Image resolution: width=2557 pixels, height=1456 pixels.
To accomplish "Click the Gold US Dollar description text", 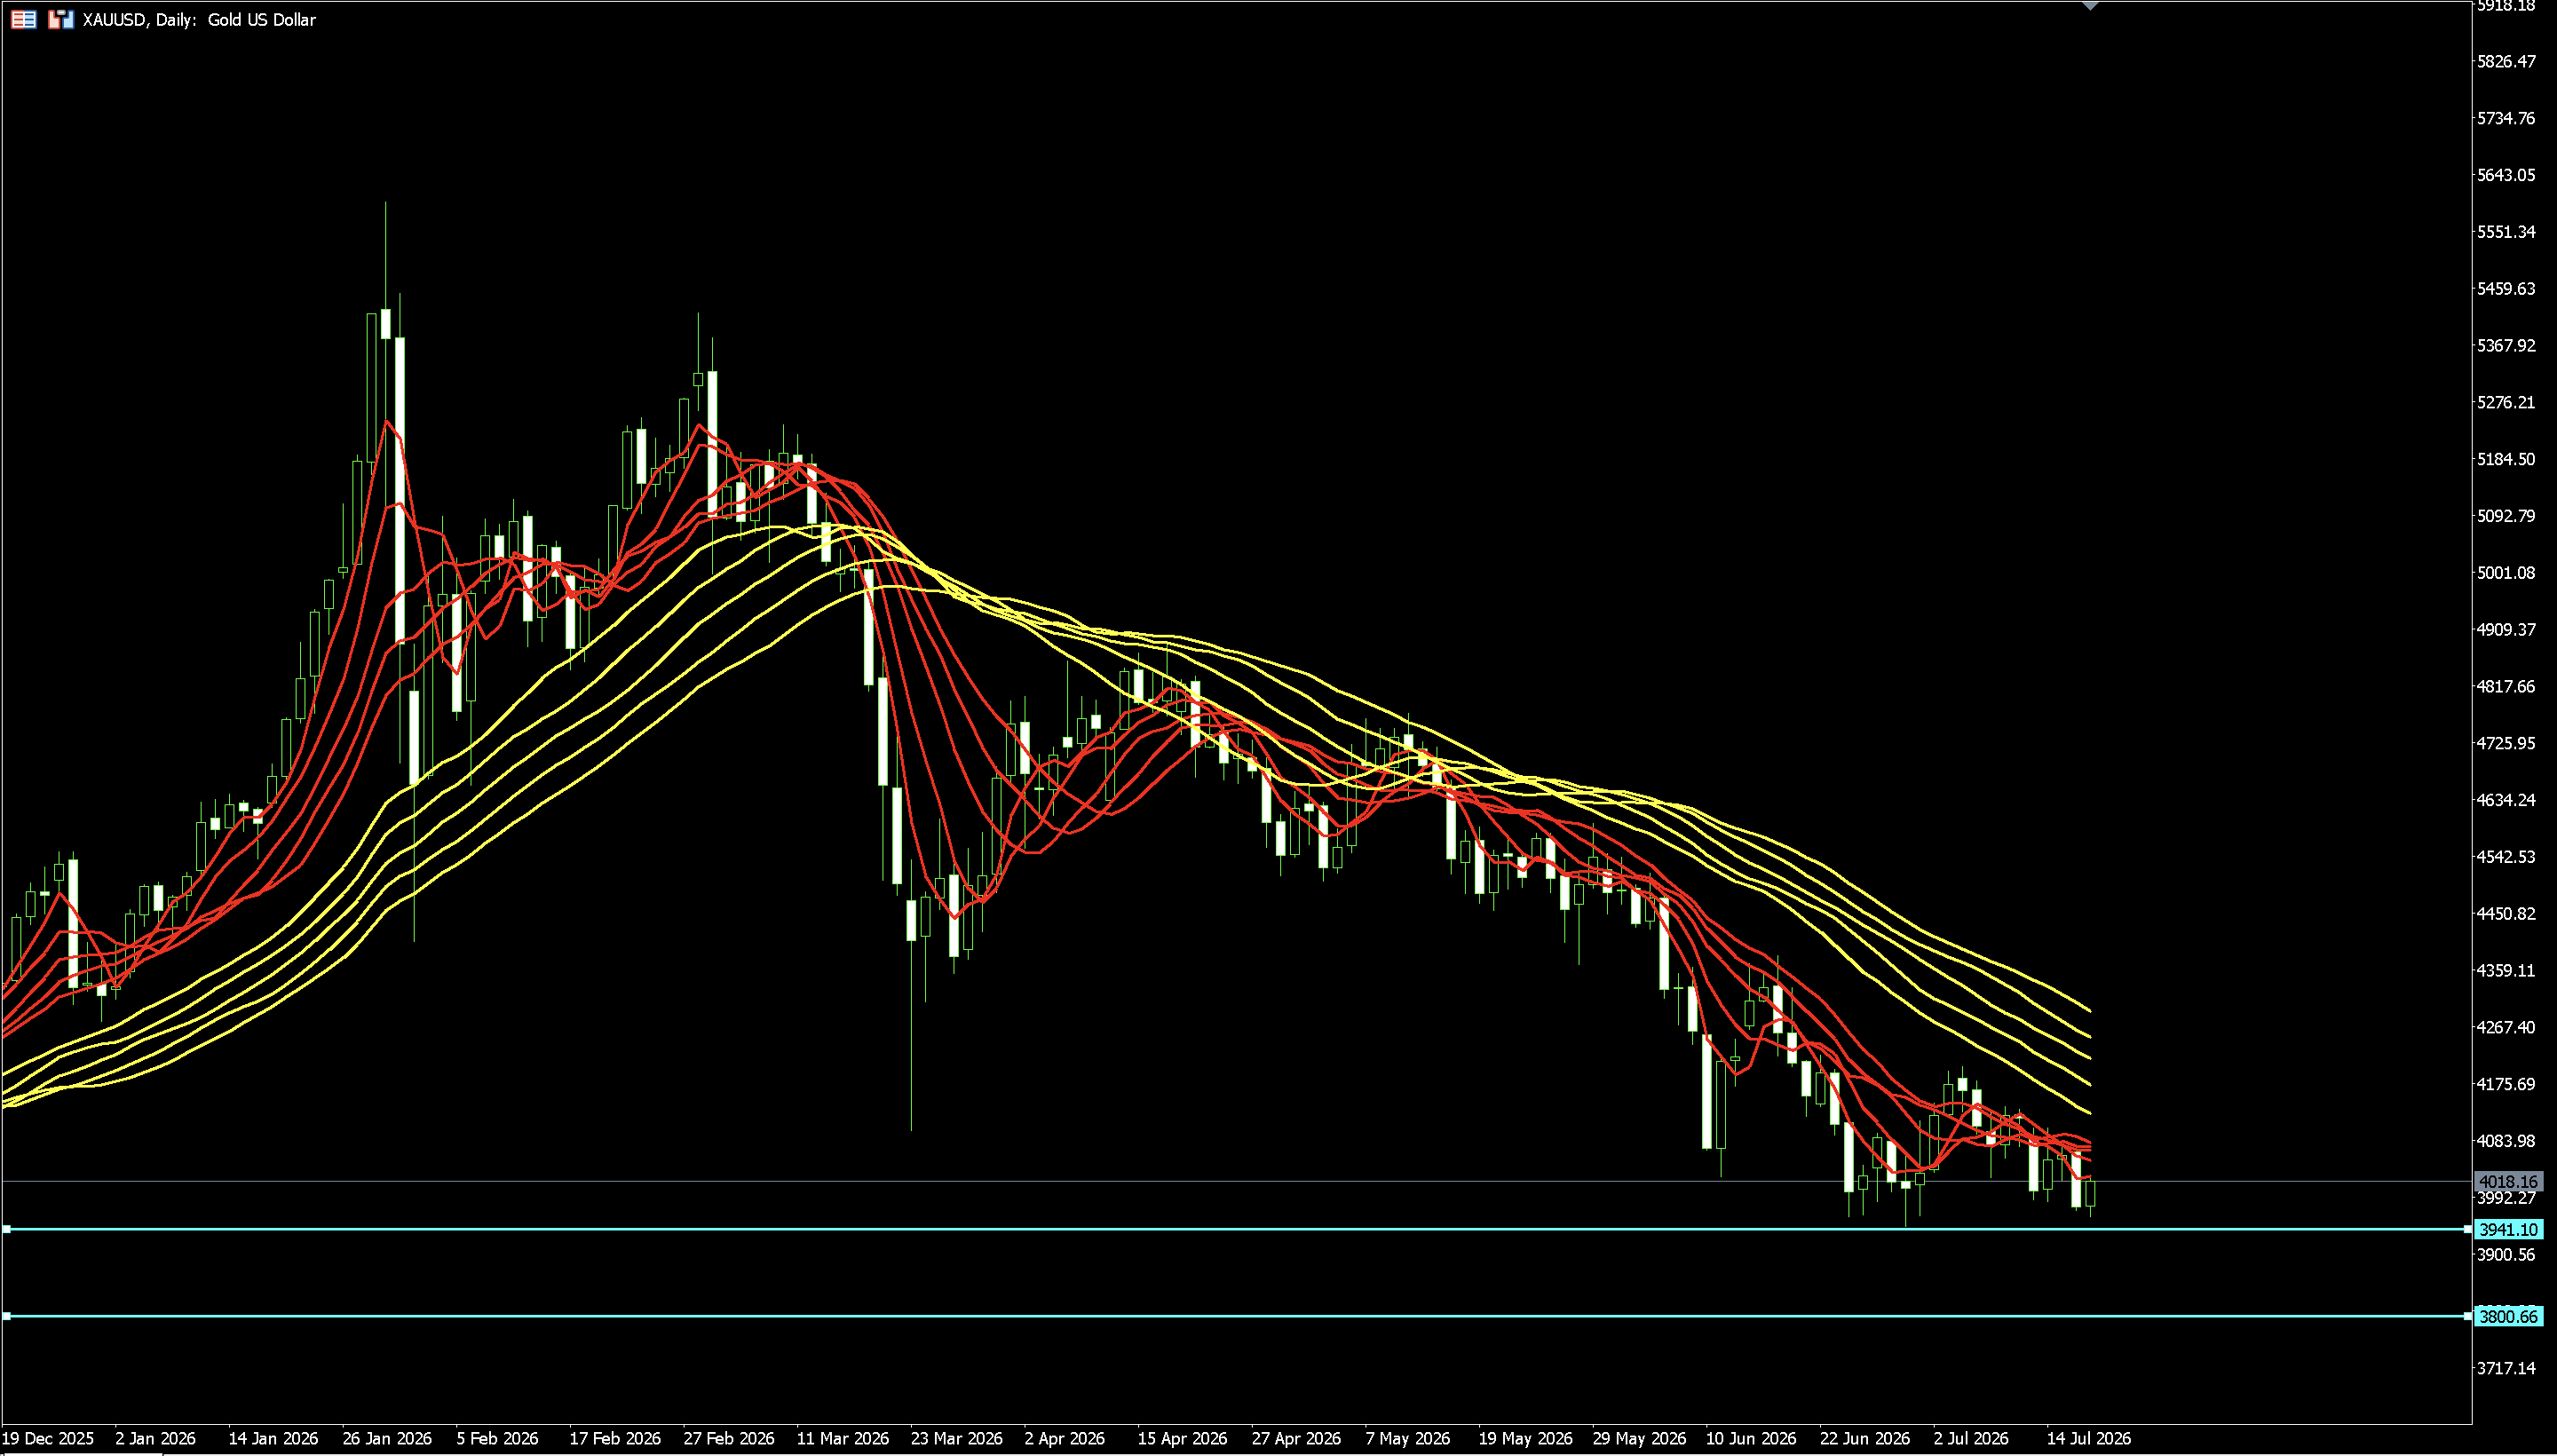I will [262, 20].
